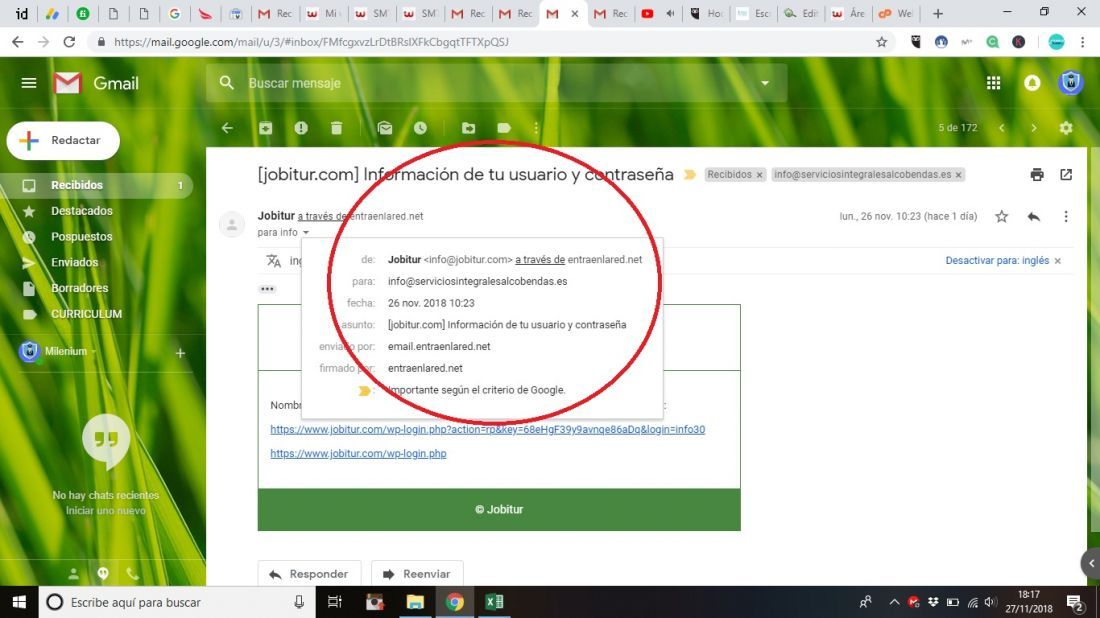The height and width of the screenshot is (618, 1100).
Task: Click the browser address bar URL
Action: pos(311,42)
